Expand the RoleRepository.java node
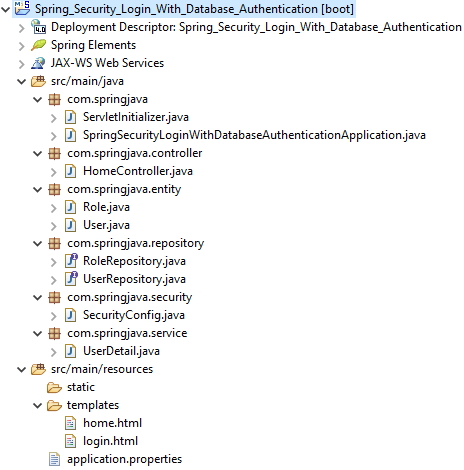The width and height of the screenshot is (464, 470). coord(54,262)
